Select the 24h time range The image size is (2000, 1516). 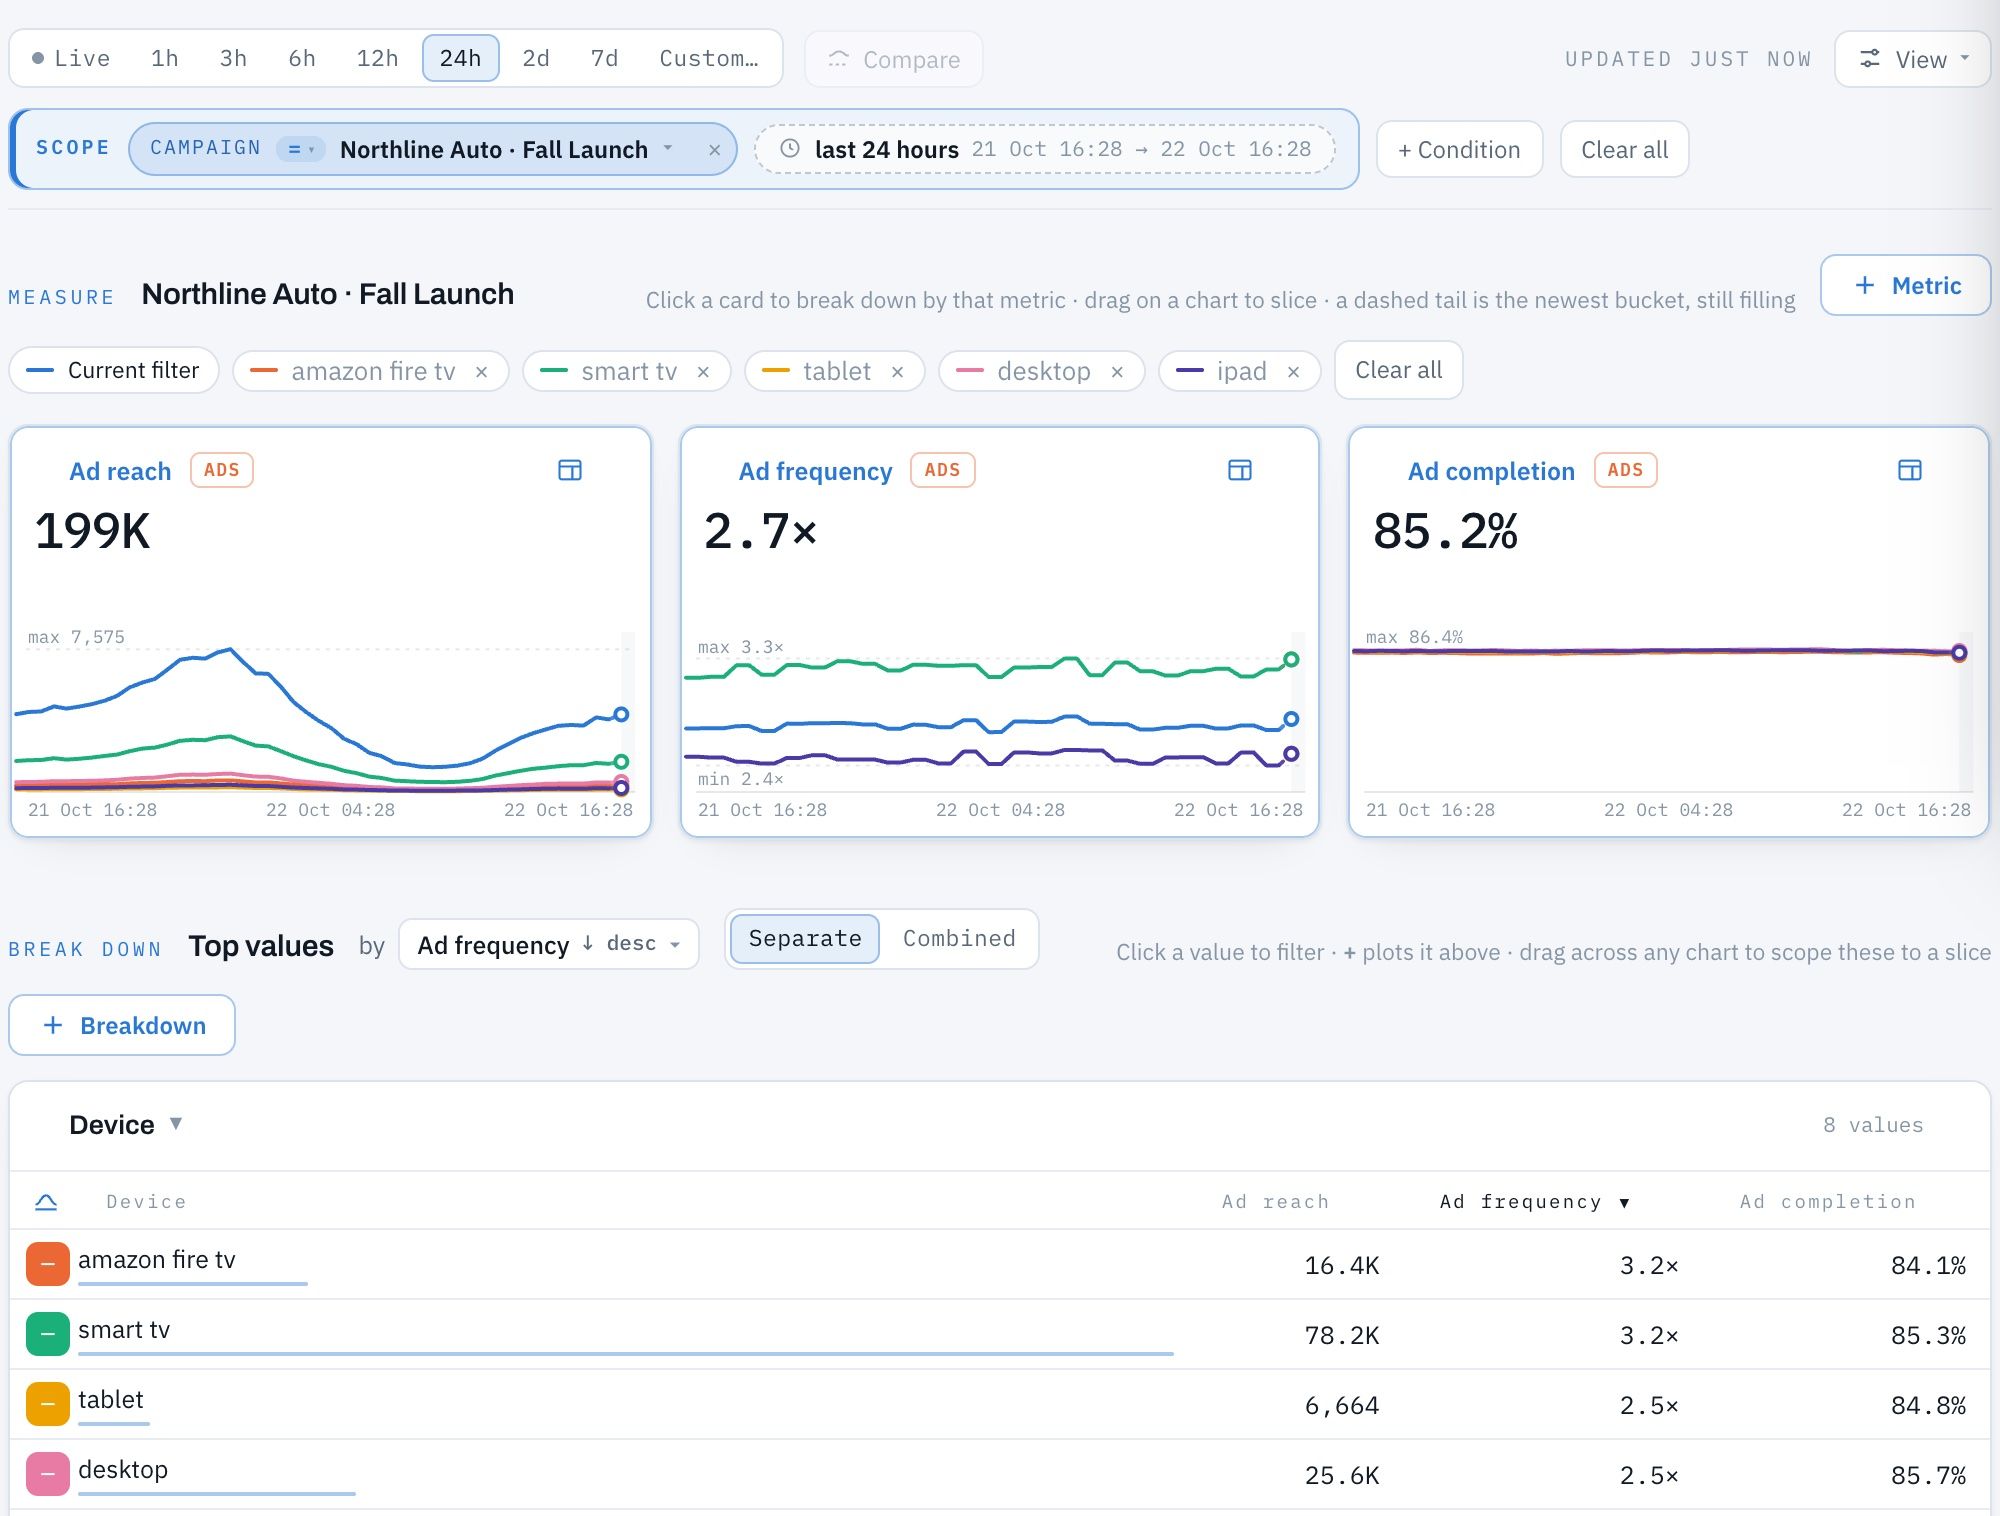coord(461,58)
